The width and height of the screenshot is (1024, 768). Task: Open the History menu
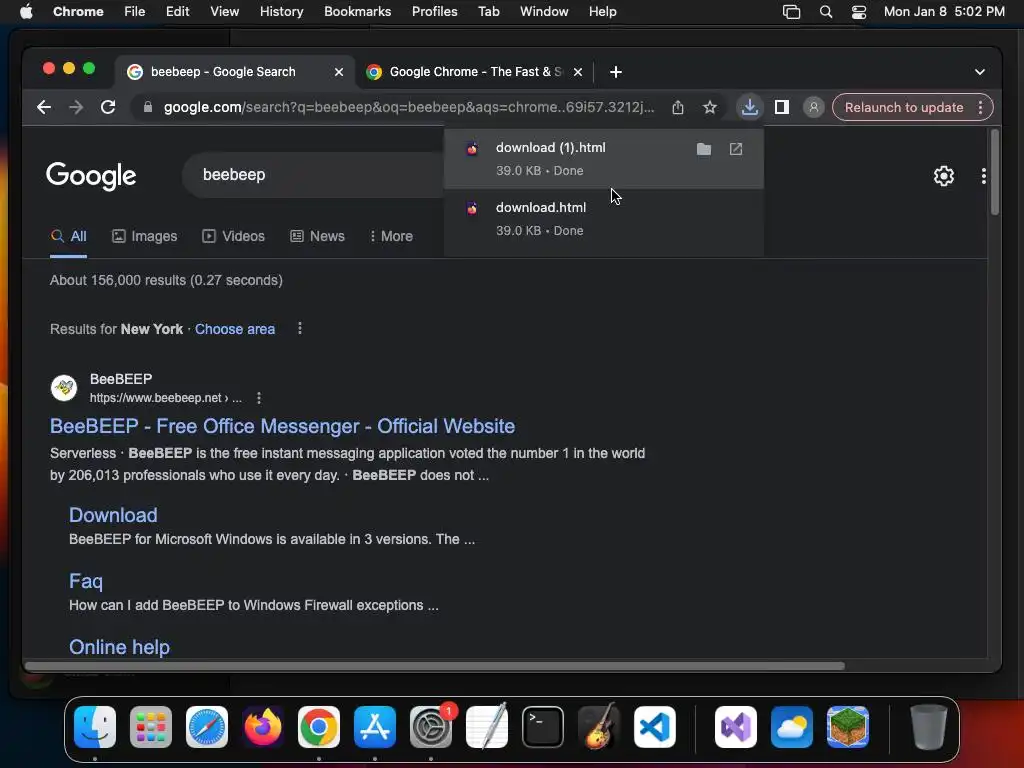(x=281, y=12)
